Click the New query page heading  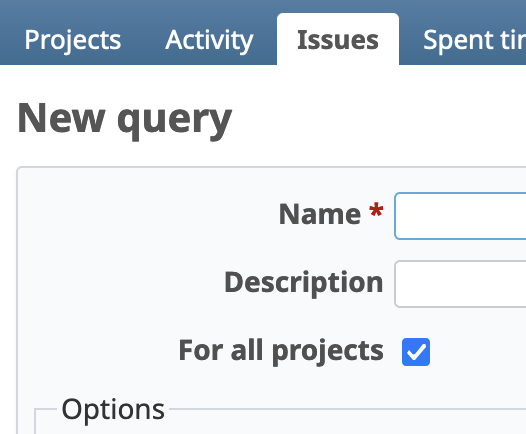(124, 119)
